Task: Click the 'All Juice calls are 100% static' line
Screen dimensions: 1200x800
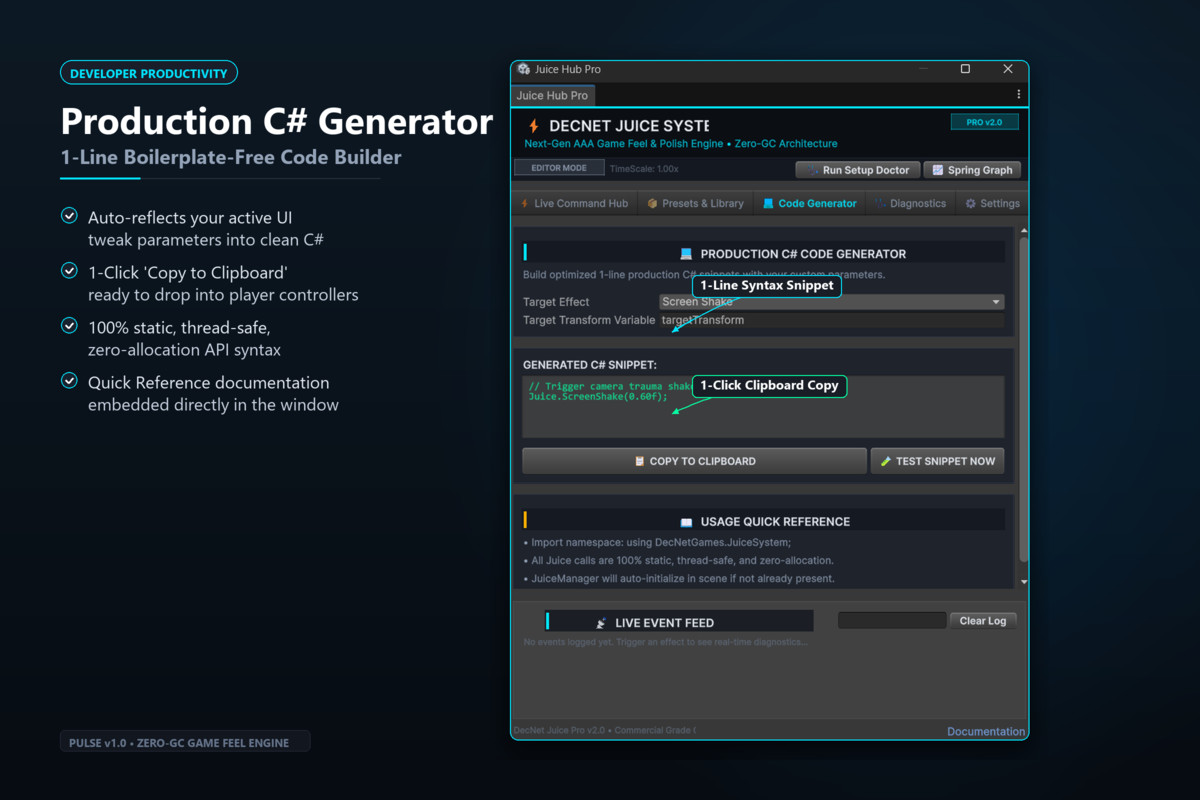Action: pos(678,561)
